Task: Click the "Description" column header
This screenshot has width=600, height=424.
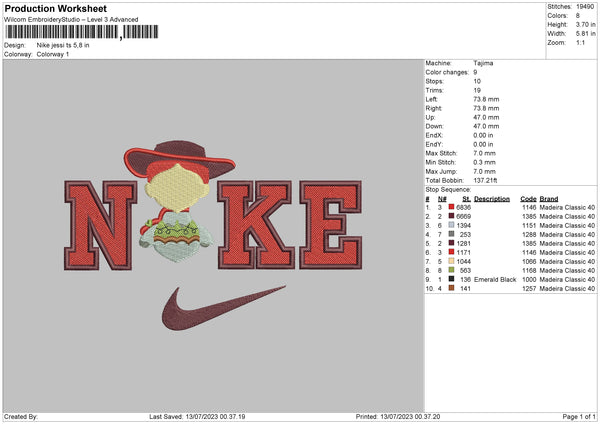Action: (492, 199)
